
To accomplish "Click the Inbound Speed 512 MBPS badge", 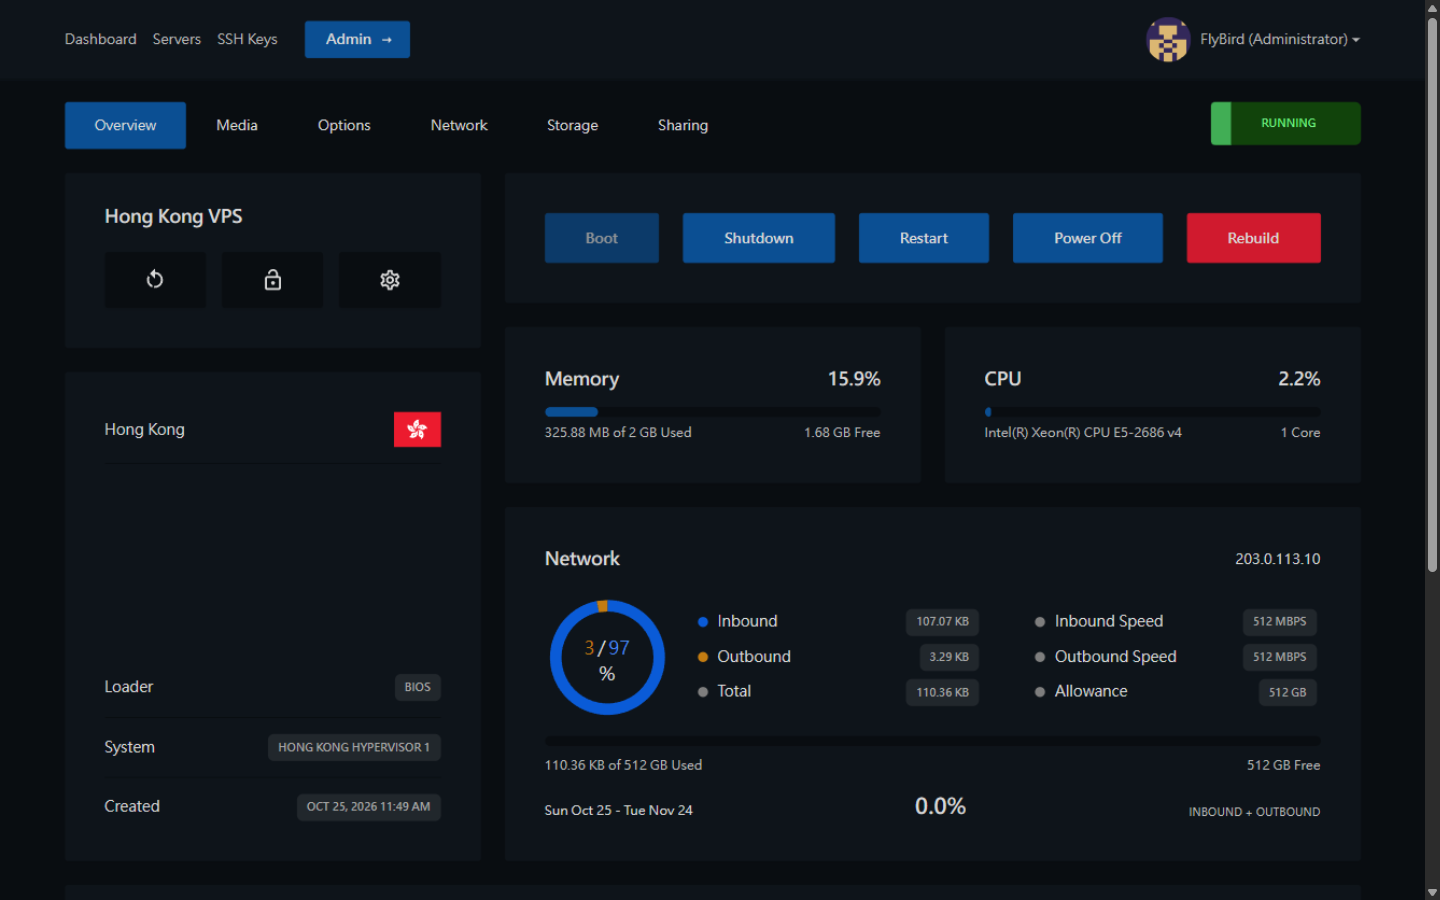I will 1280,622.
